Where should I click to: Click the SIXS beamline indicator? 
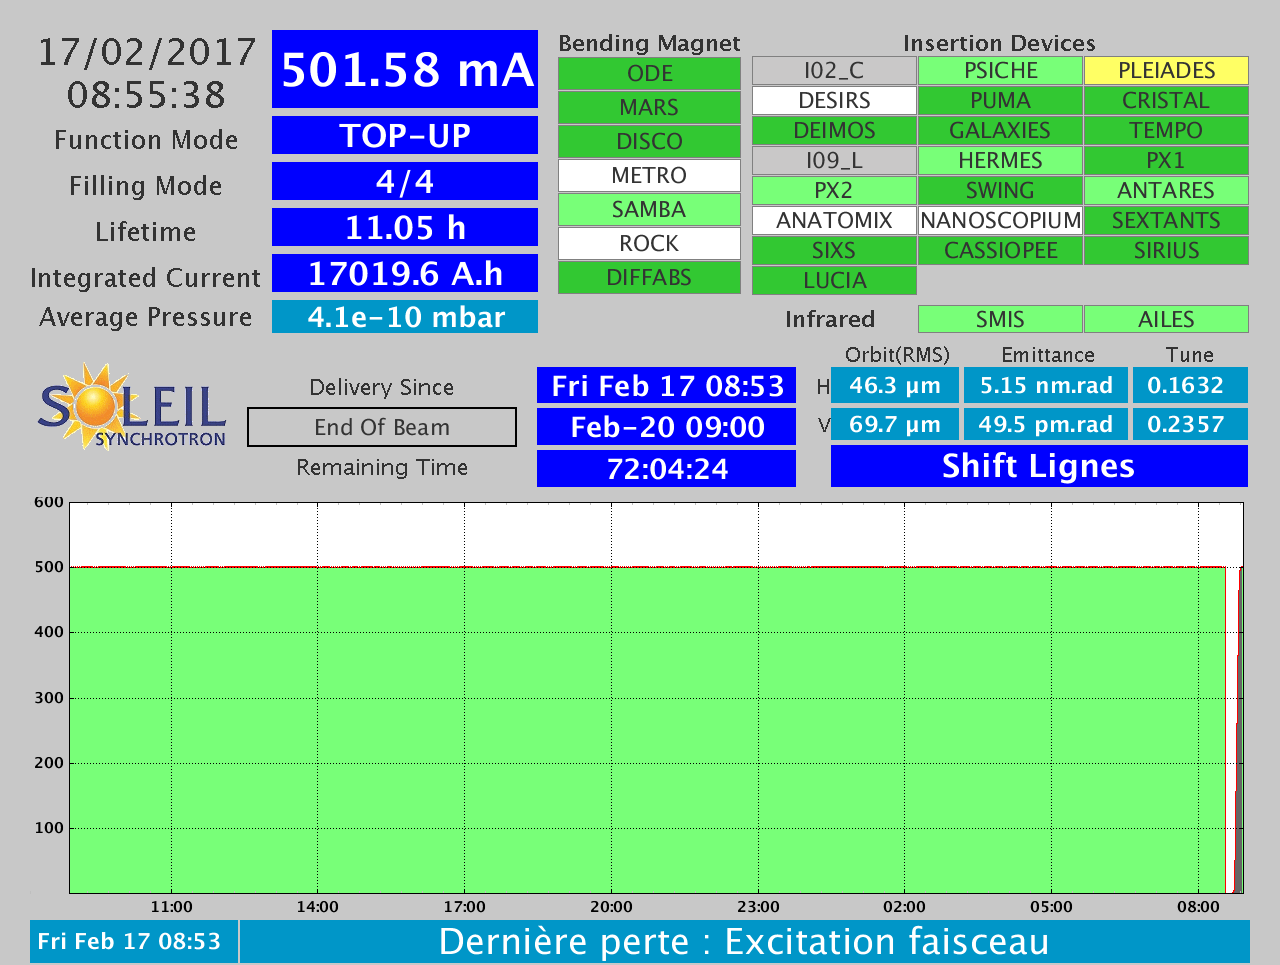point(834,251)
